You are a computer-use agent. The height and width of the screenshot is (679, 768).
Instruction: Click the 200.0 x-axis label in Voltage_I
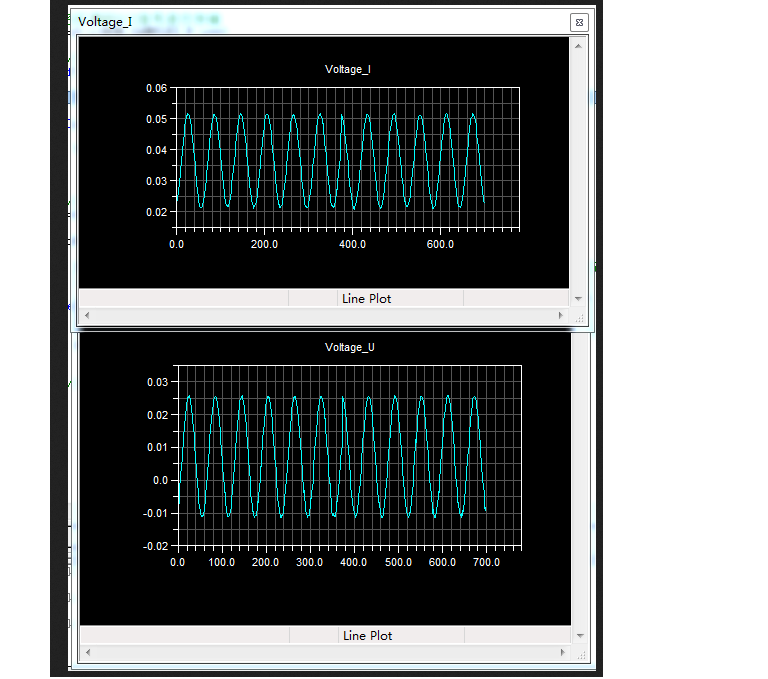click(x=264, y=244)
